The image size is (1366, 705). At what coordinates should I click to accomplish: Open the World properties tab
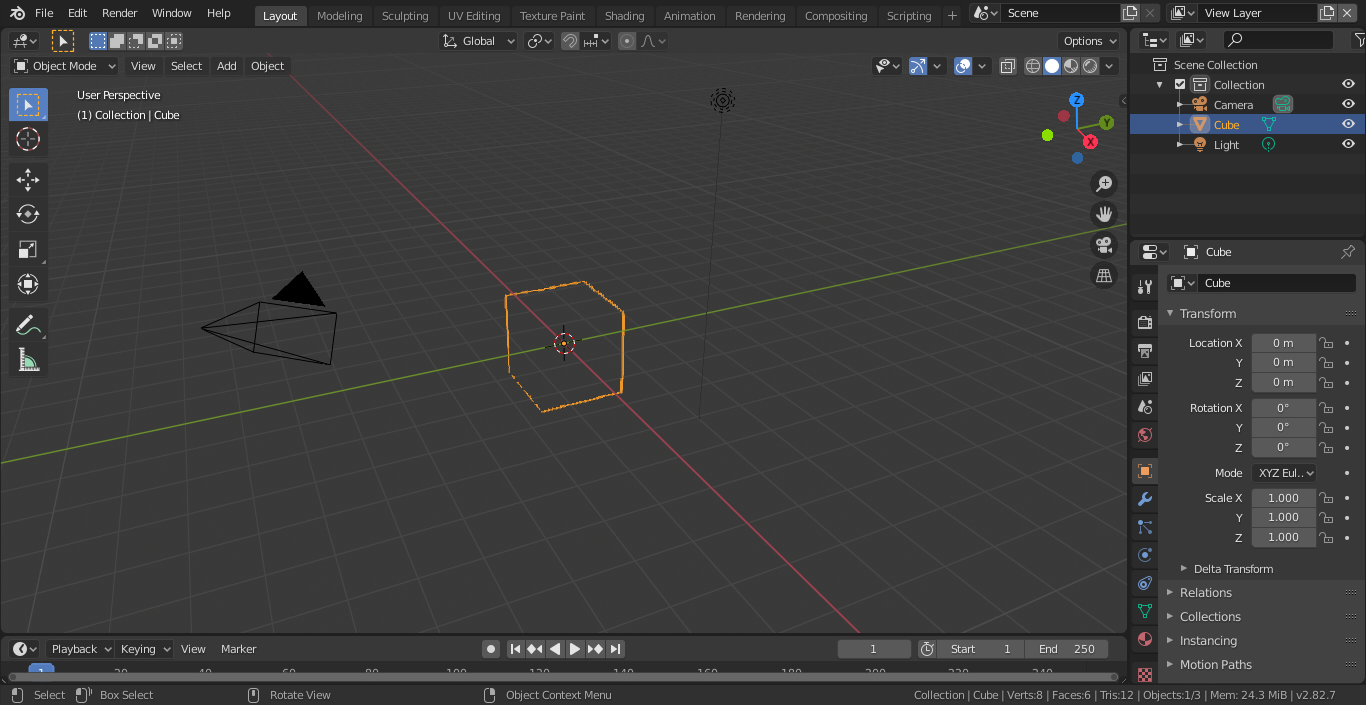1145,435
